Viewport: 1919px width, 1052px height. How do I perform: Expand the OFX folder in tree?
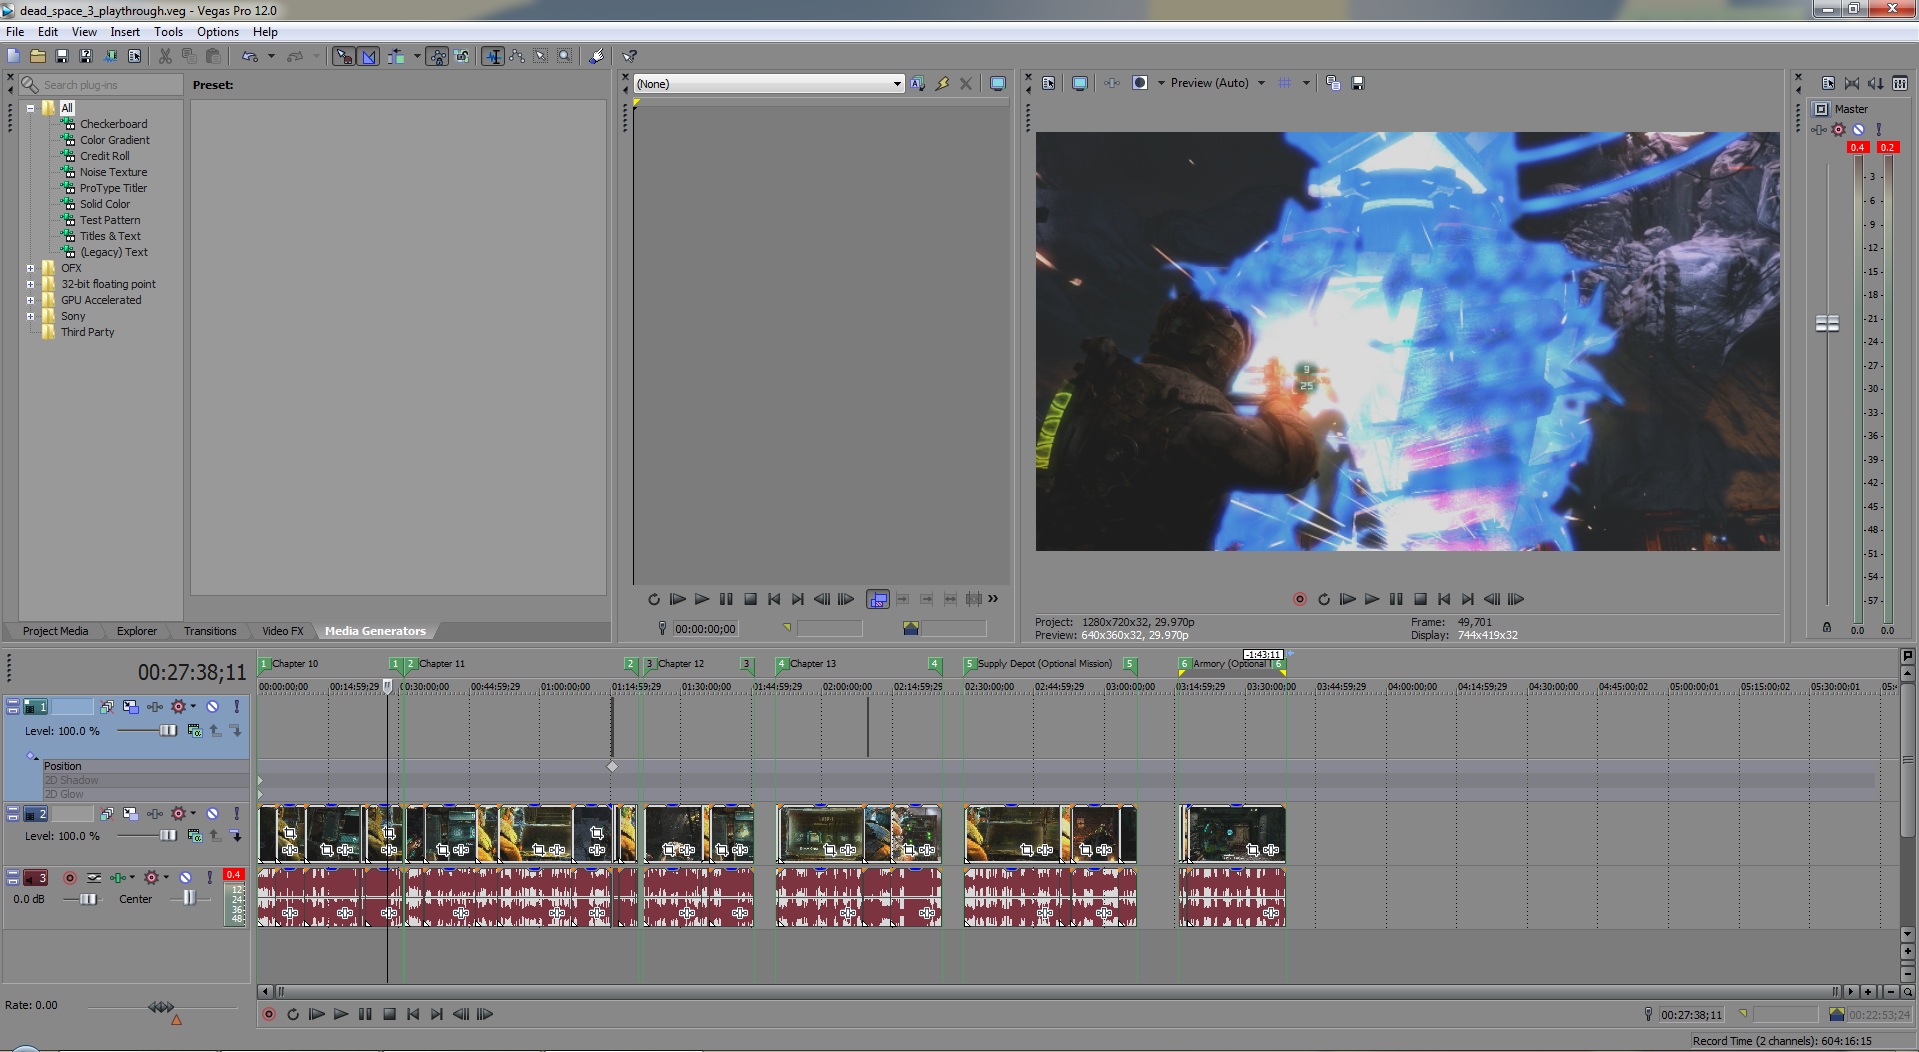(x=30, y=268)
